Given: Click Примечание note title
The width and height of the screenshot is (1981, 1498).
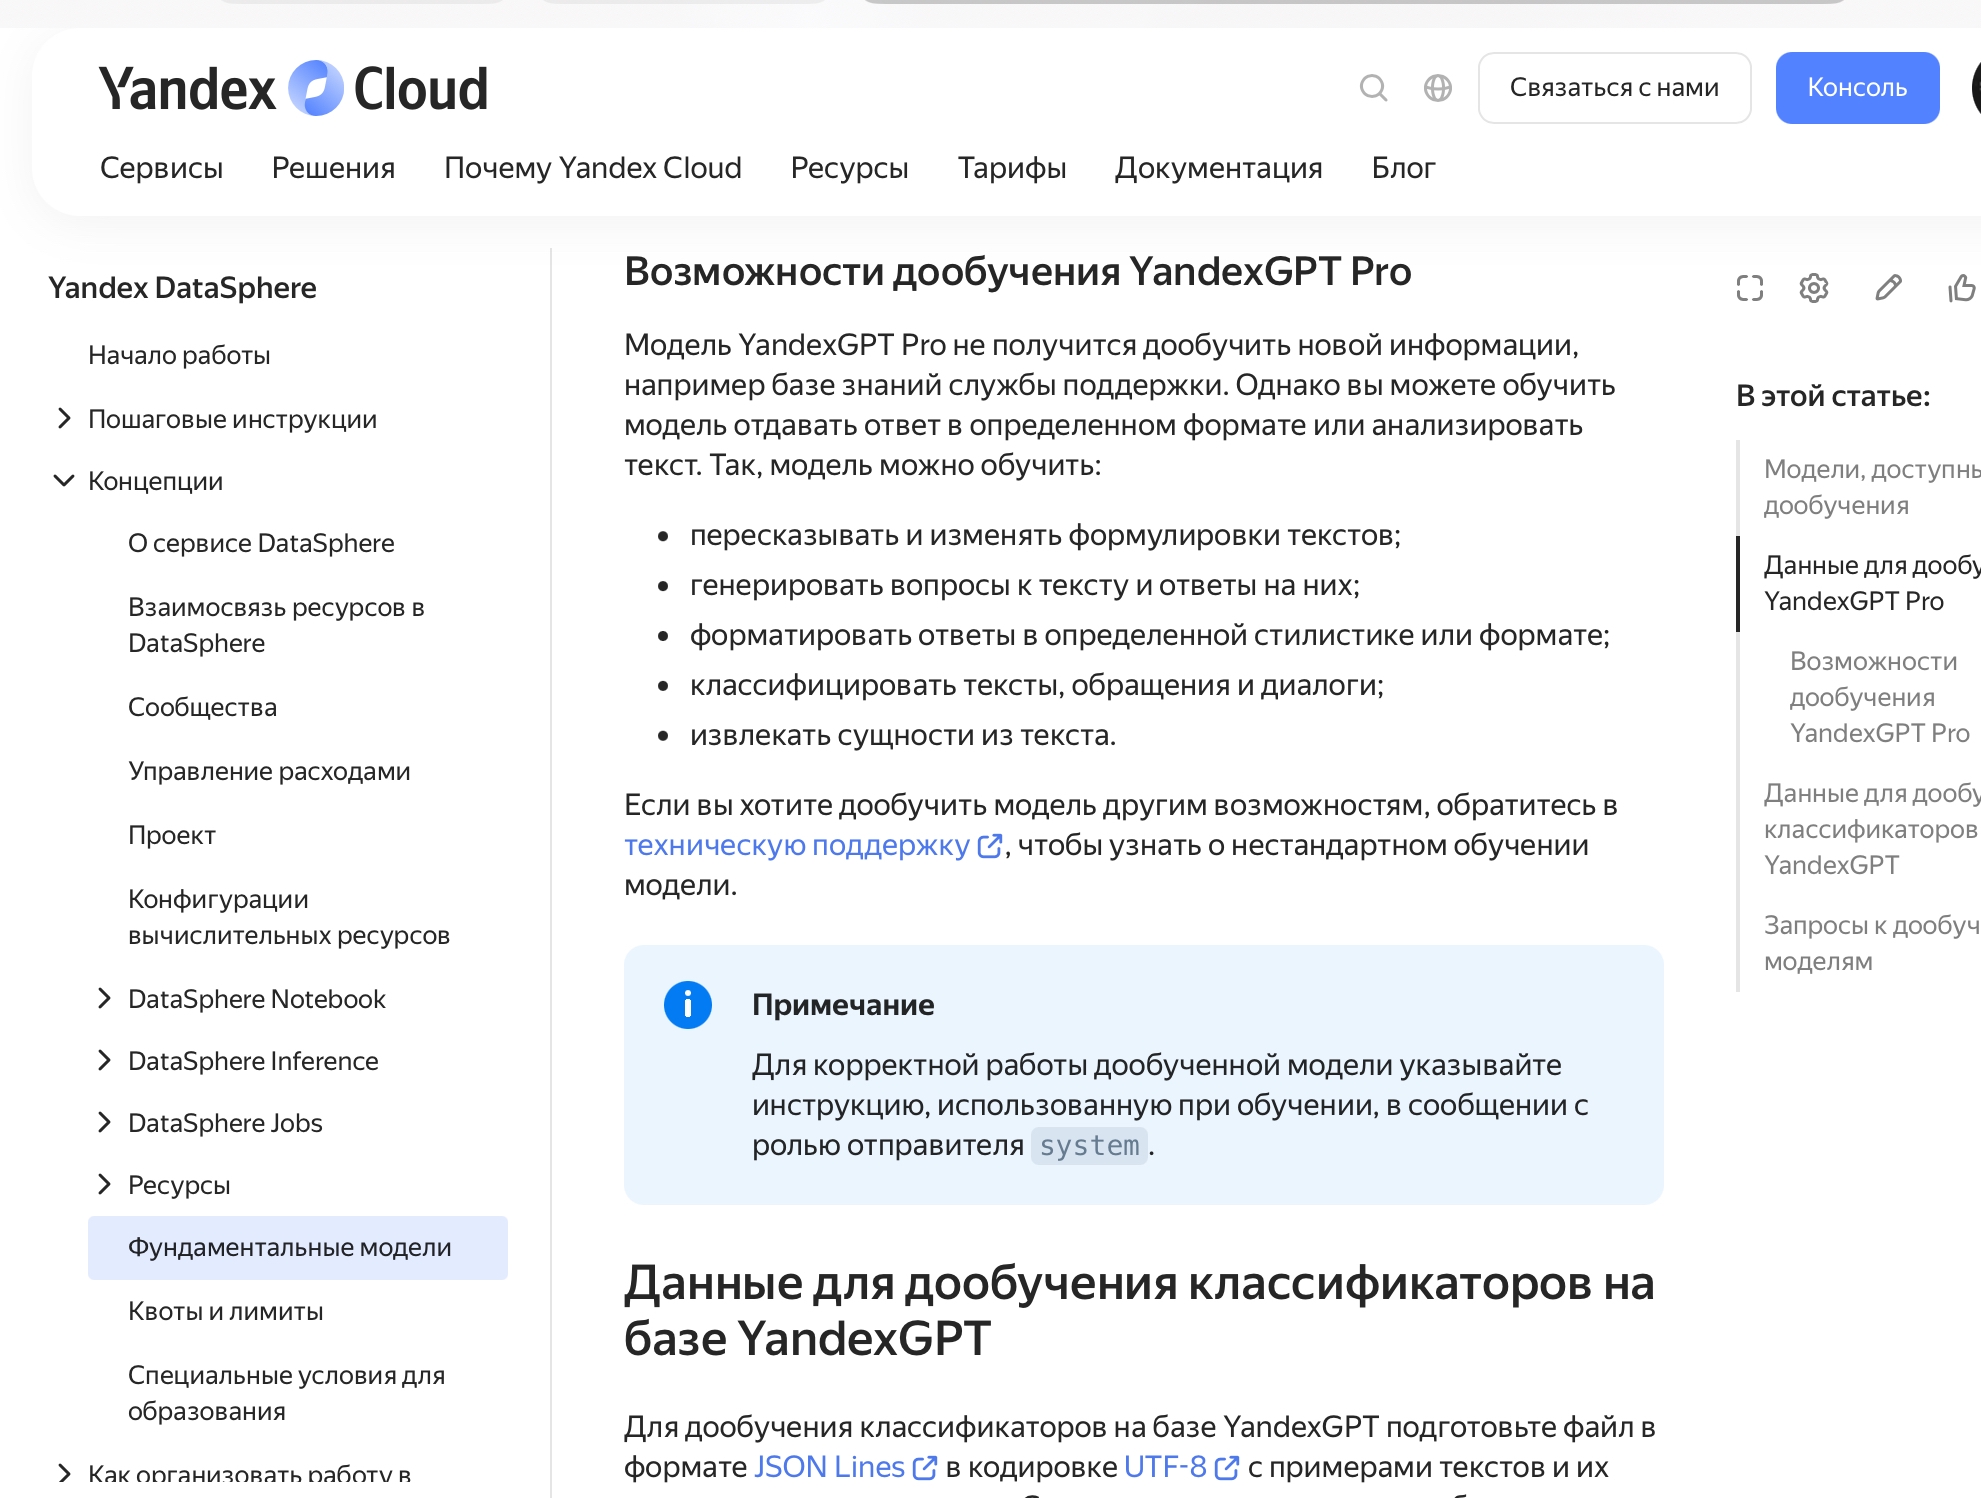Looking at the screenshot, I should (x=843, y=1005).
